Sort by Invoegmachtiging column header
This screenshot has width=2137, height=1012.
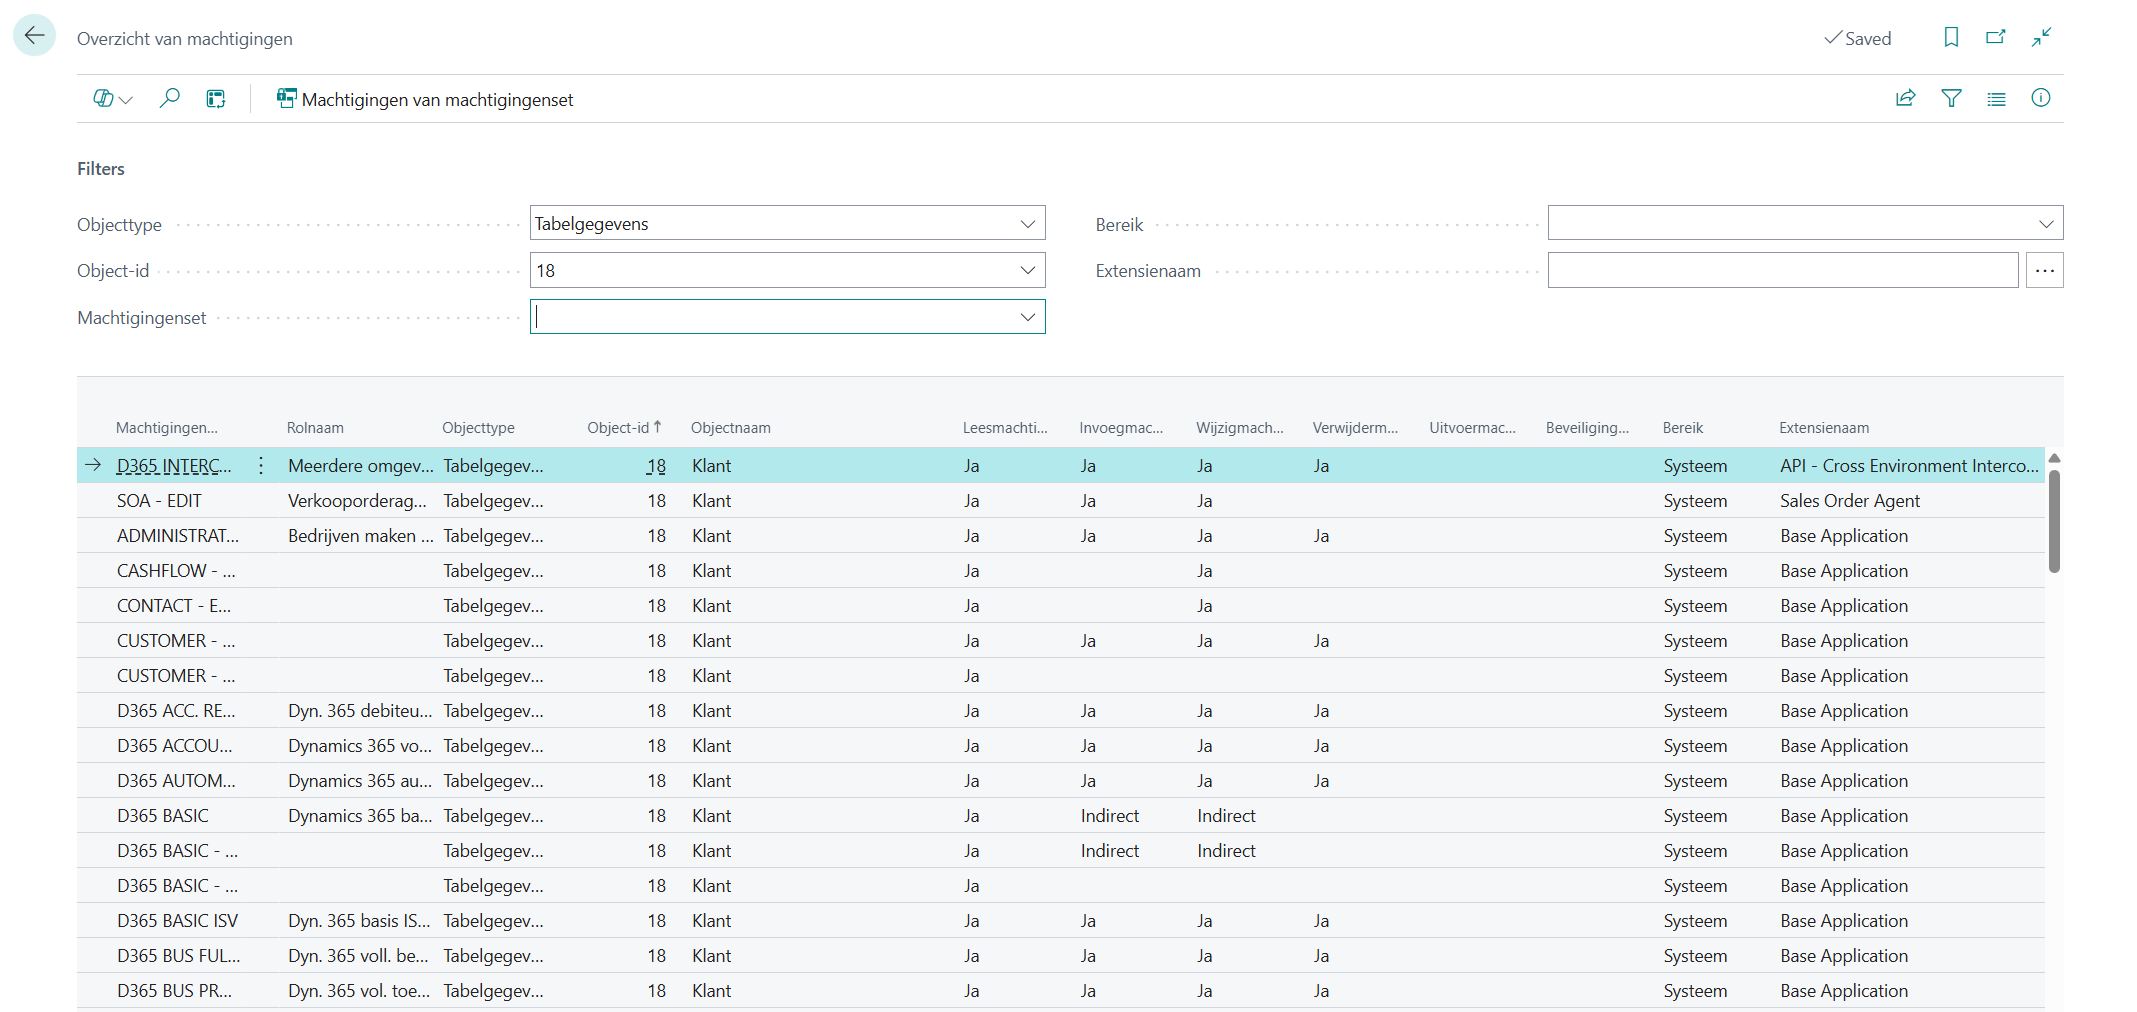pyautogui.click(x=1121, y=427)
